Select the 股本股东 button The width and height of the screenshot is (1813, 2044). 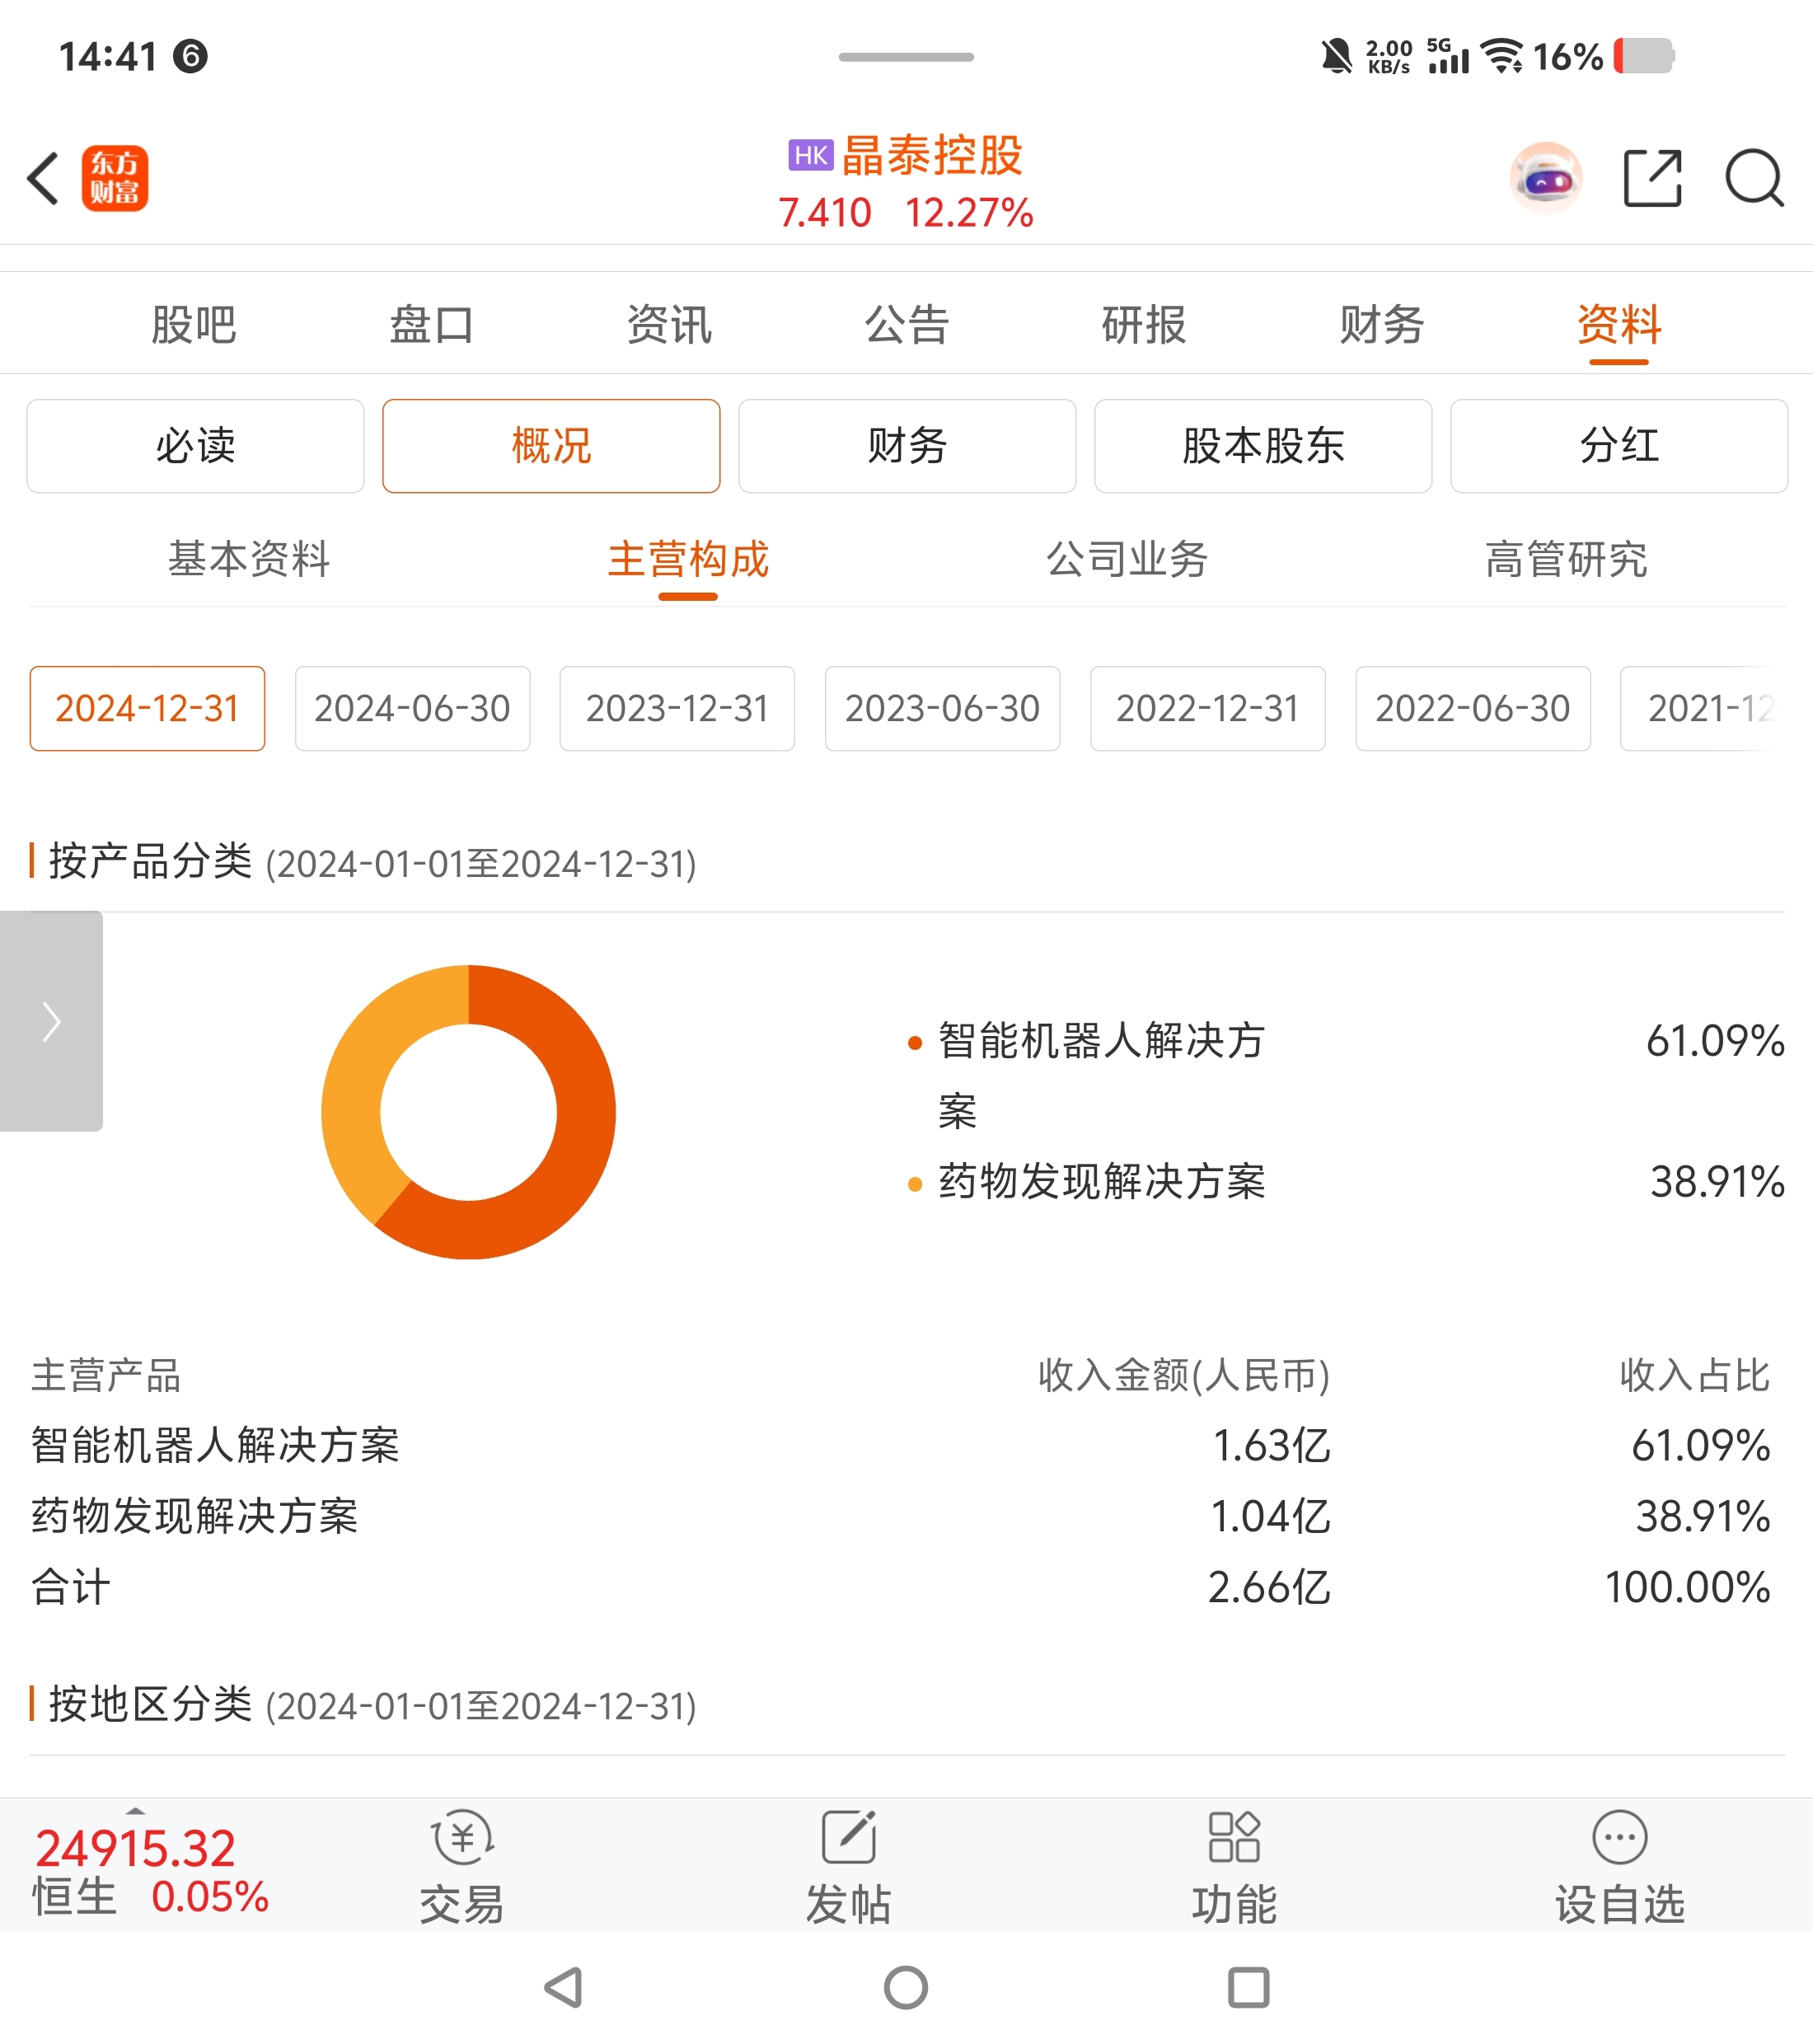1263,446
